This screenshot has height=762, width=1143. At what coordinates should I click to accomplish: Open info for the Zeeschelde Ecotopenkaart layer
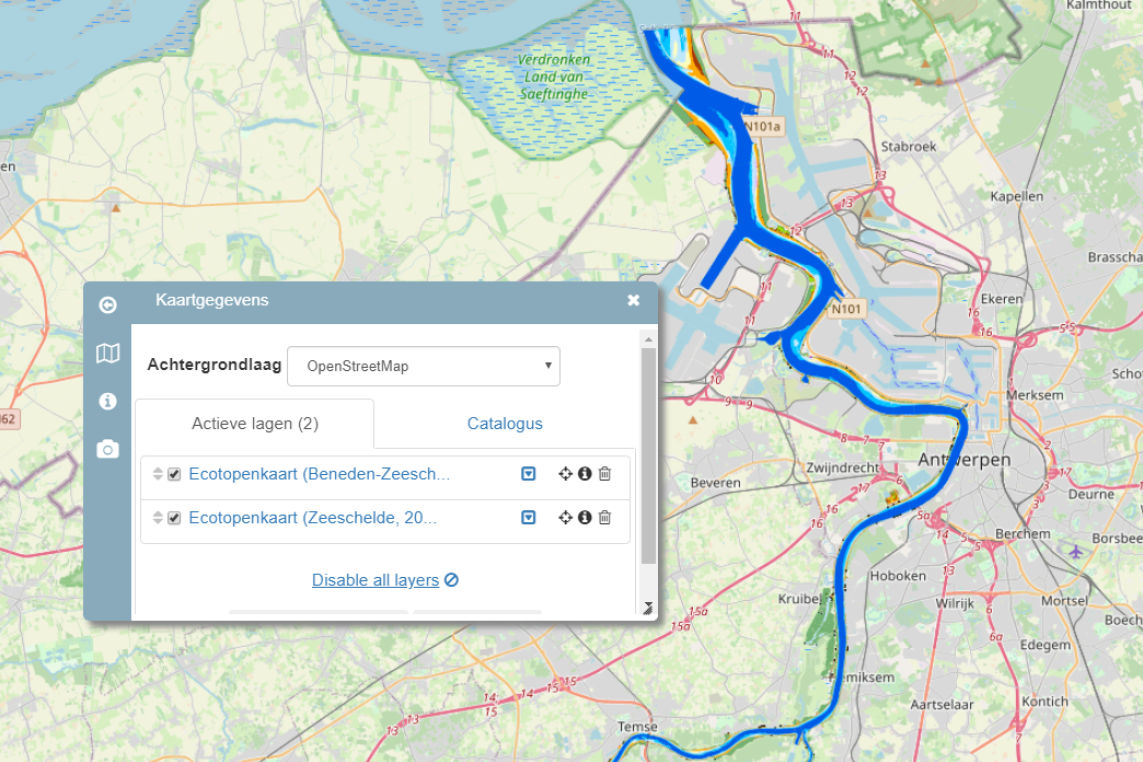pos(587,519)
